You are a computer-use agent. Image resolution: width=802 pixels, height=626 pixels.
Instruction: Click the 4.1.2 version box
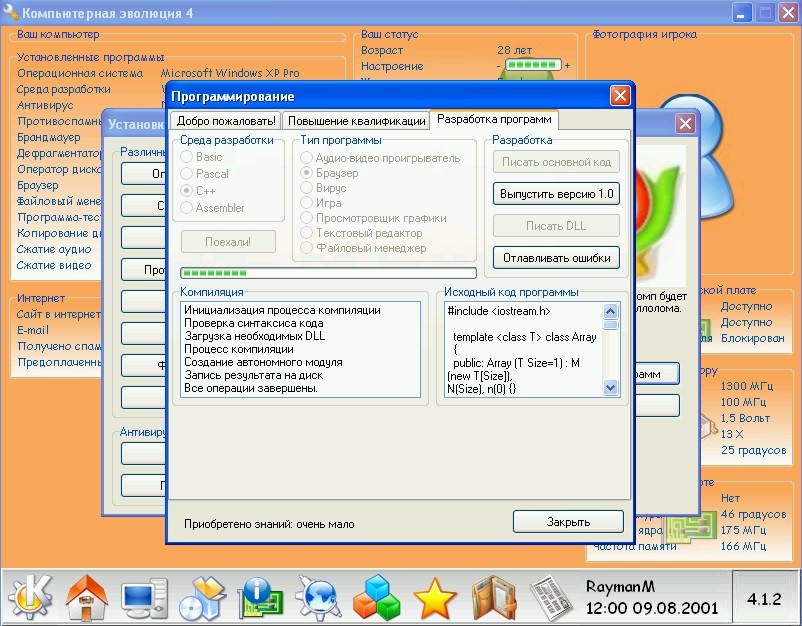coord(764,598)
